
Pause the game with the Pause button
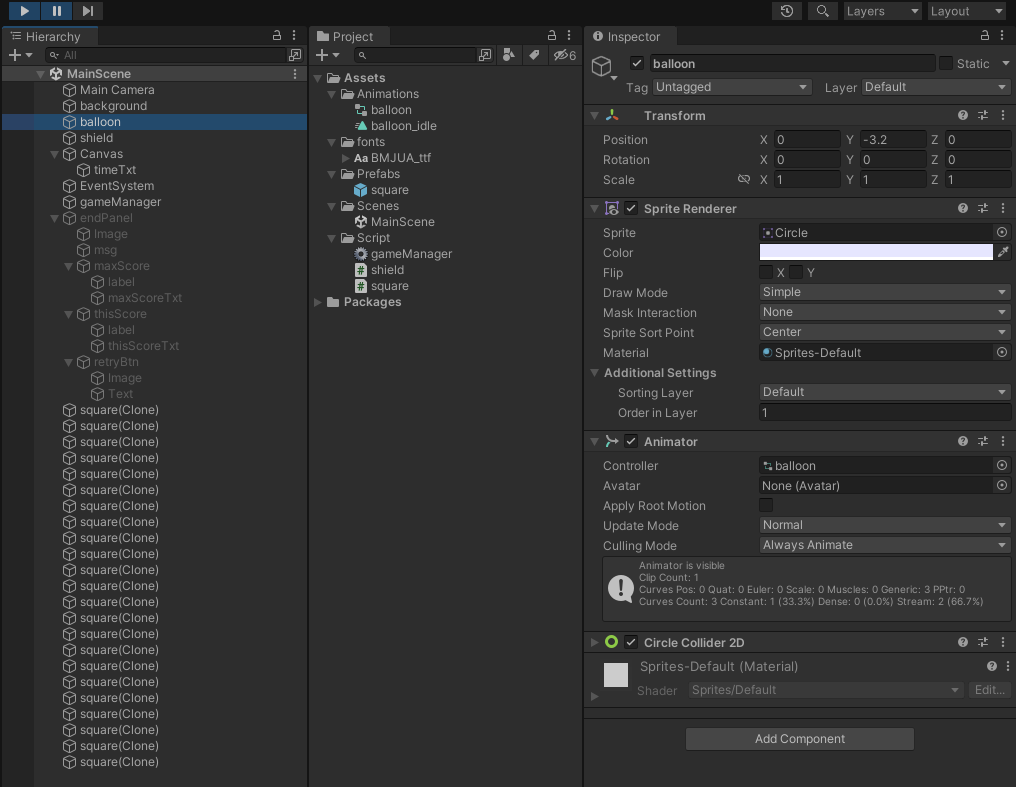[56, 10]
